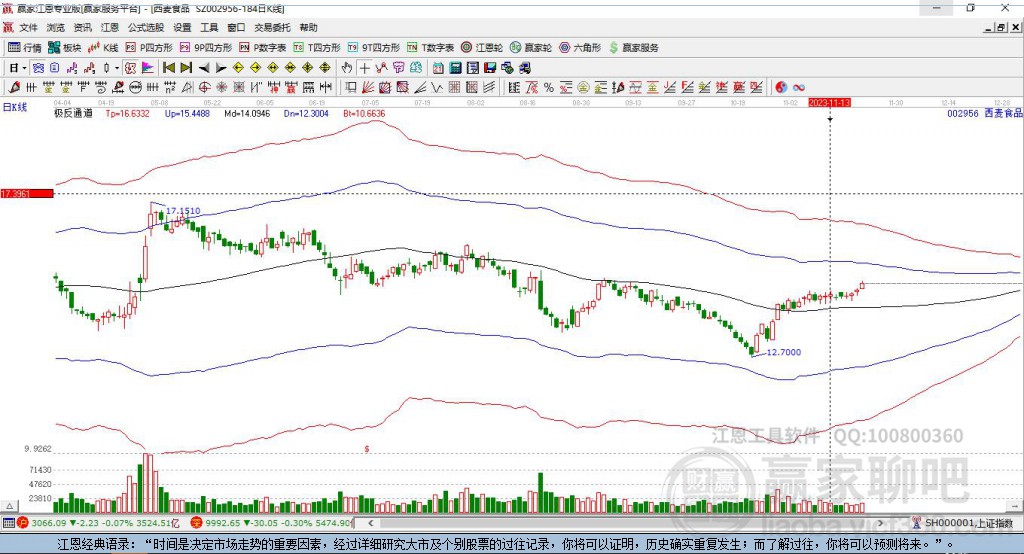The image size is (1024, 554).
Task: Open the 工具 menu
Action: coord(209,27)
